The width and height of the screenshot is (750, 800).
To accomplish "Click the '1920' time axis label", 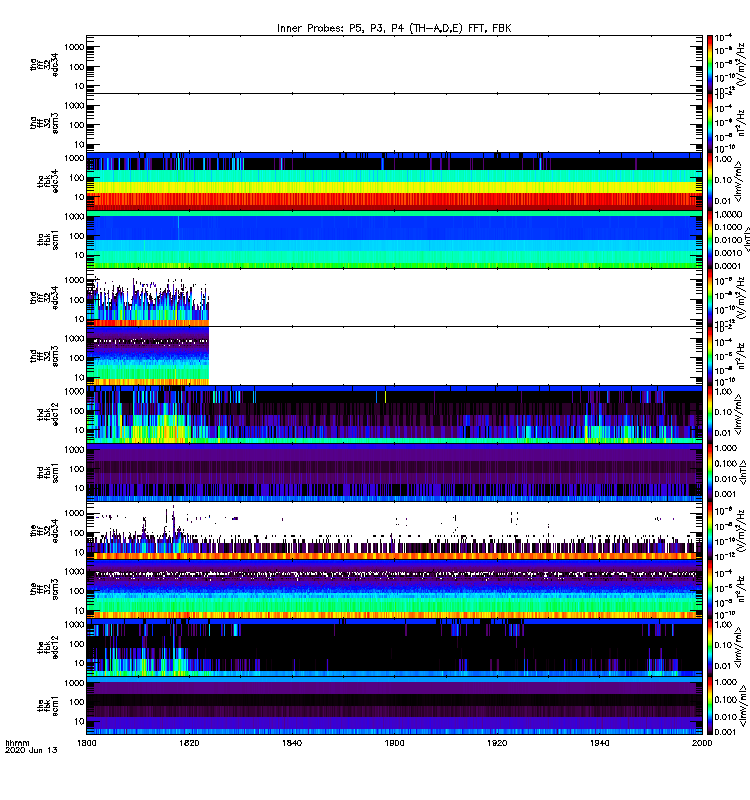I will point(497,743).
